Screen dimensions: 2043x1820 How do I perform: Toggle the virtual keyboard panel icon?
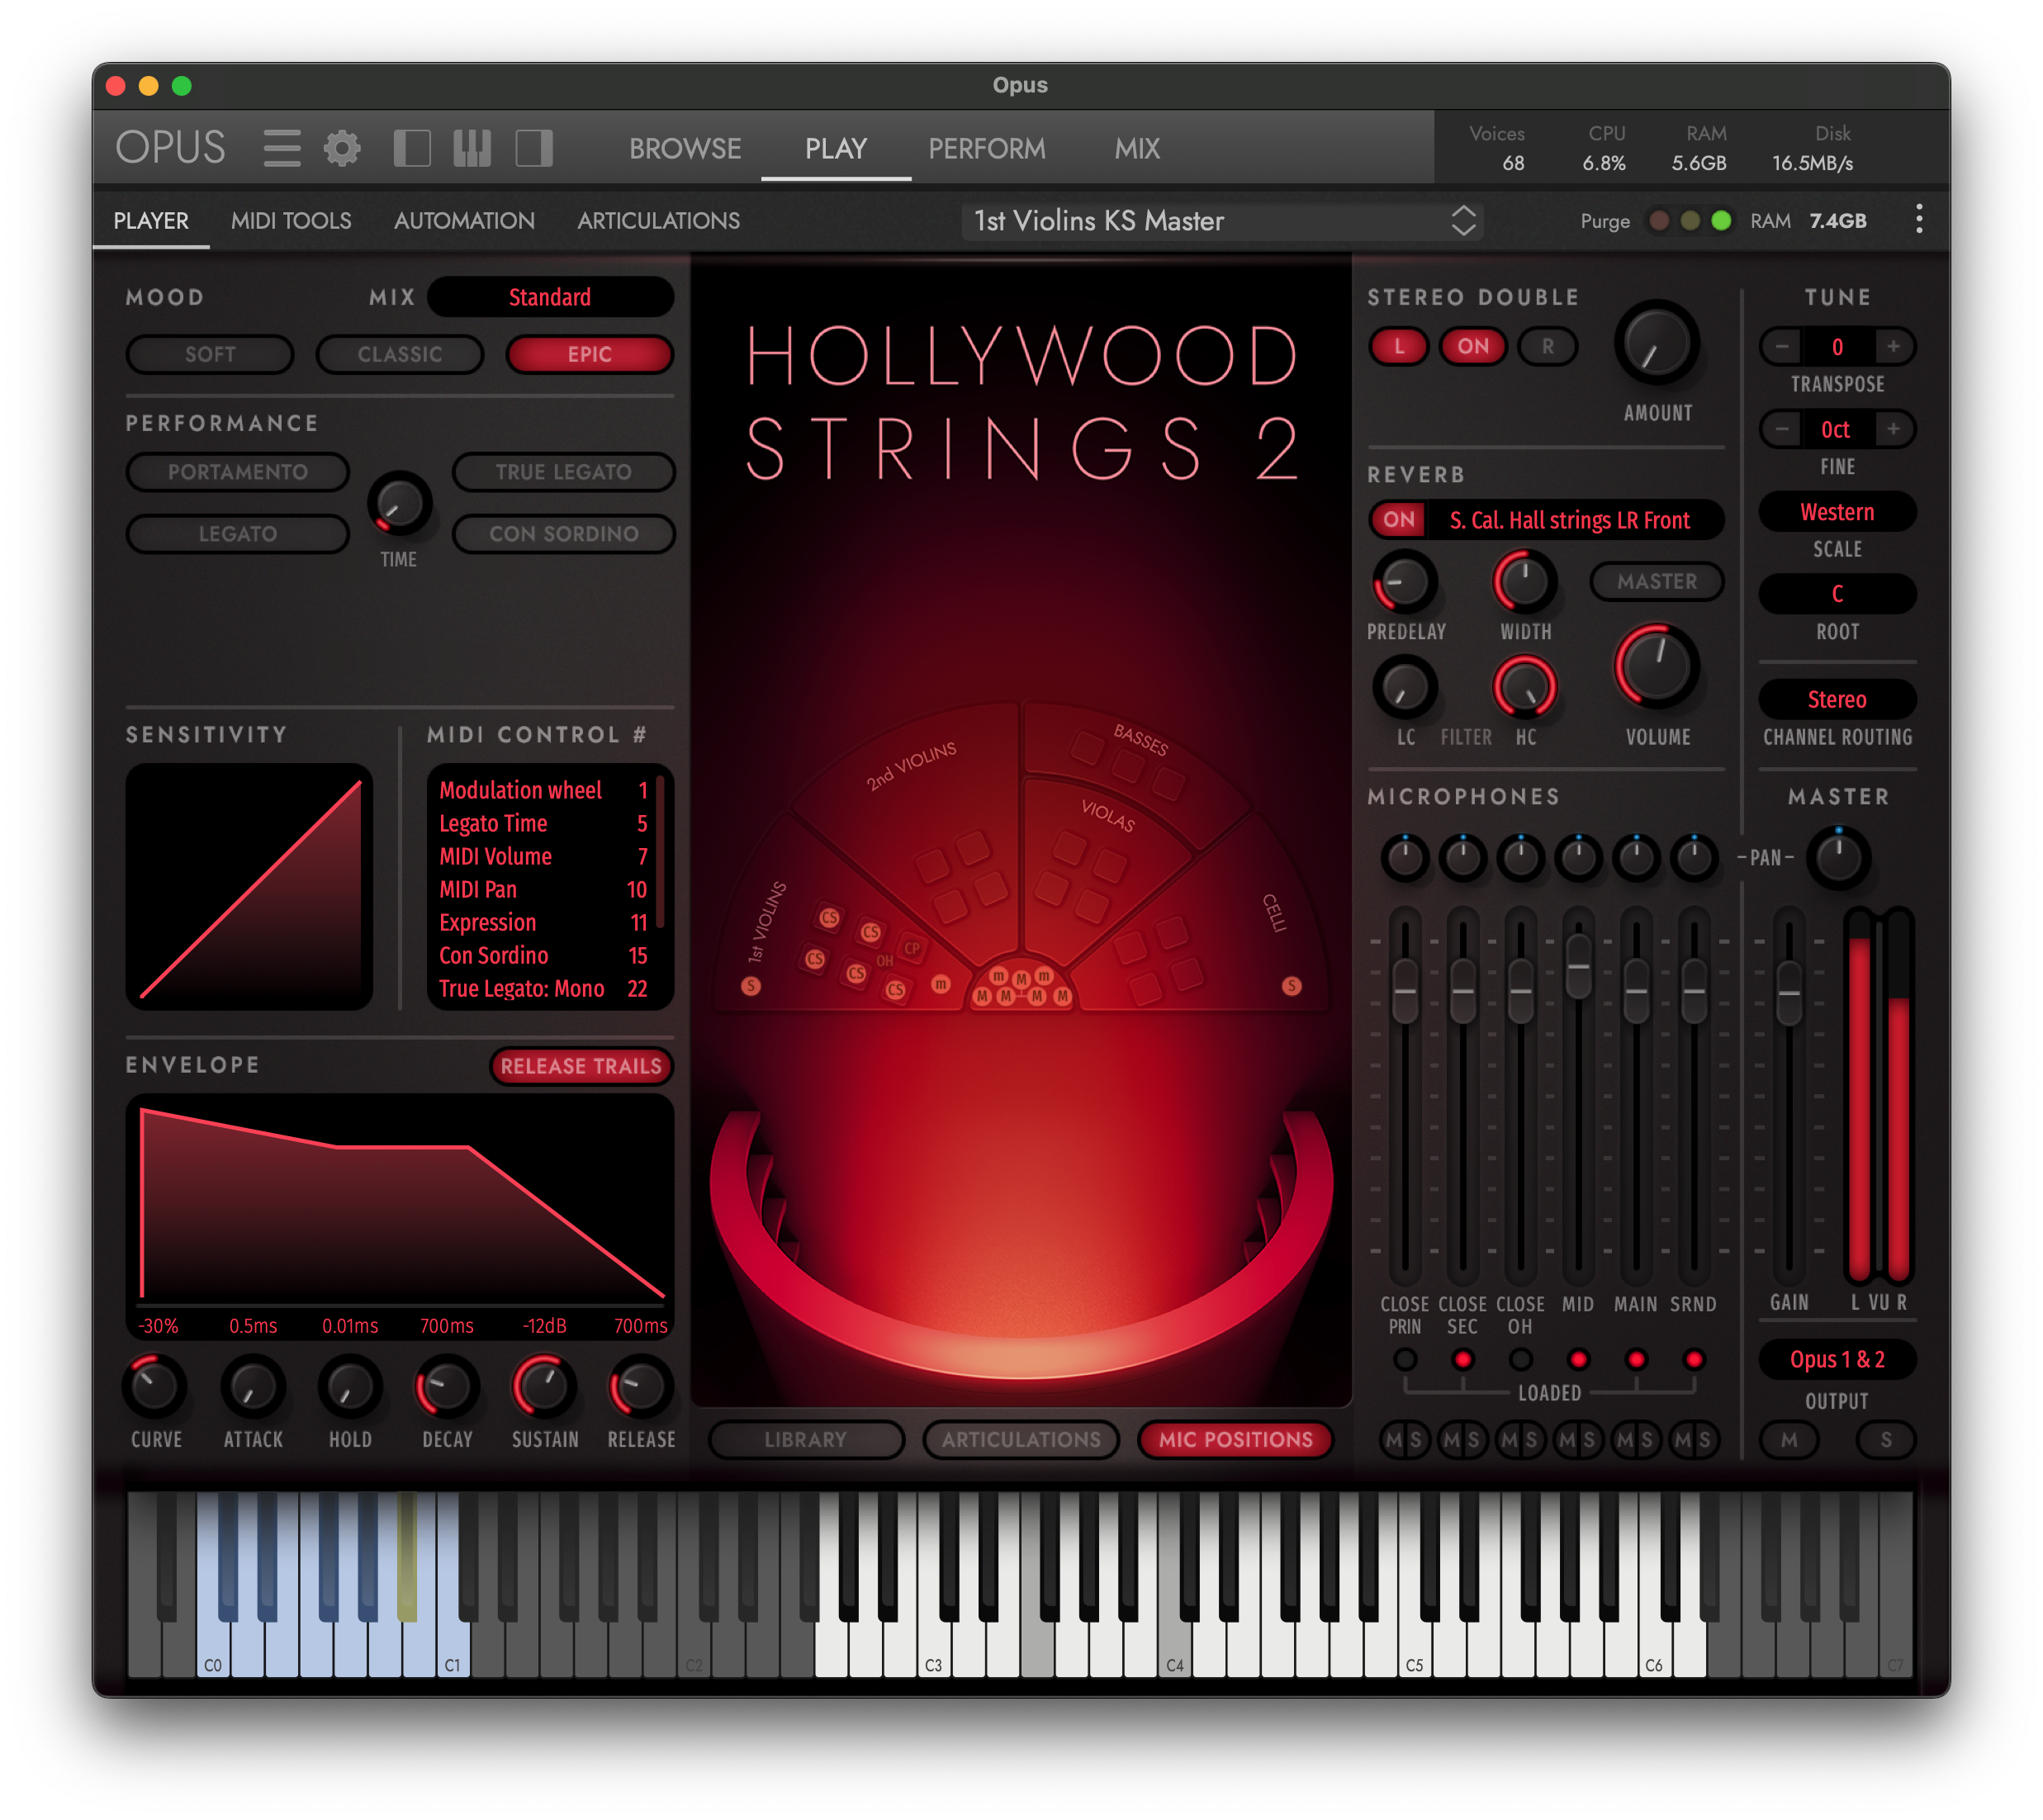pyautogui.click(x=472, y=148)
